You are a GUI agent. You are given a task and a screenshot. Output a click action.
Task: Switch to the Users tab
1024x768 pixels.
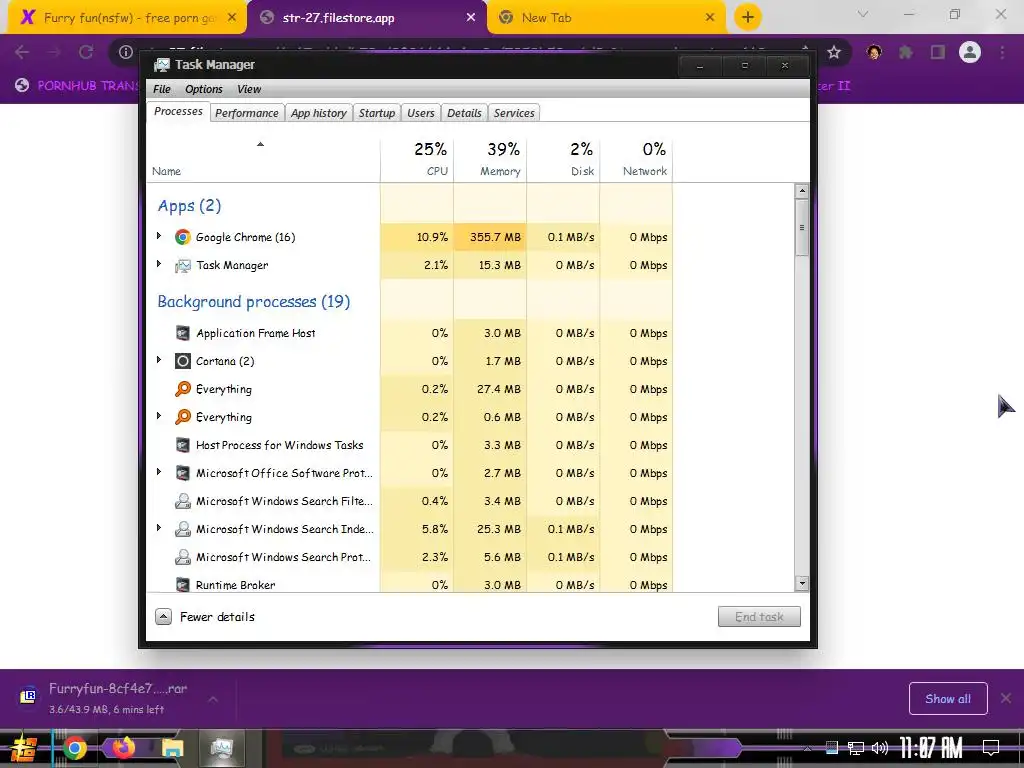pos(421,113)
